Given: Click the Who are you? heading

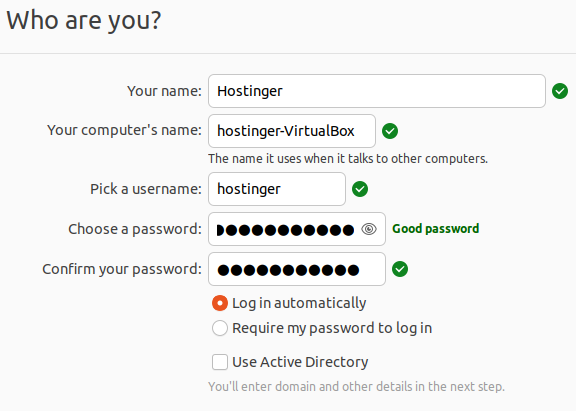Looking at the screenshot, I should click(84, 21).
